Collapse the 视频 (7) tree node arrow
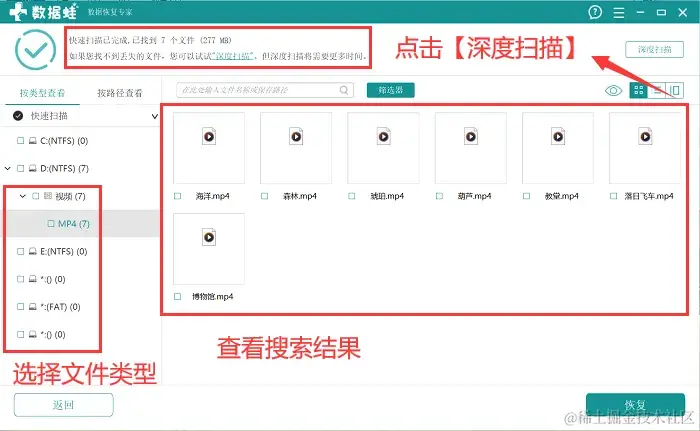 (x=23, y=196)
